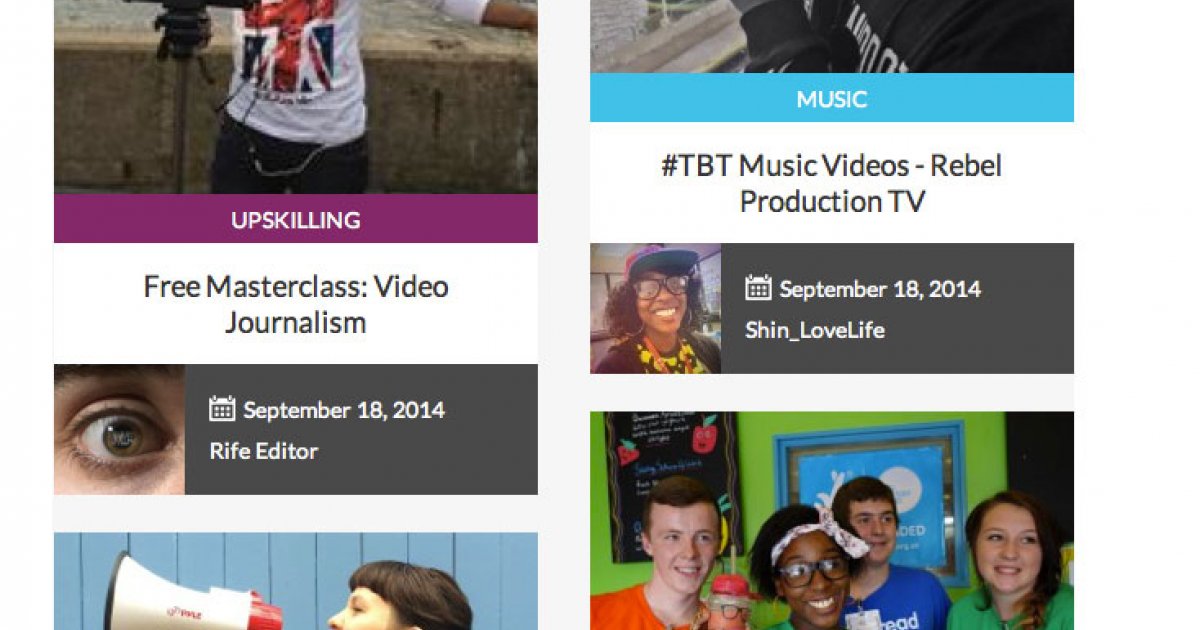Select the September 18, 2014 date under #TBT Music Videos
The width and height of the screenshot is (1200, 630).
click(880, 290)
